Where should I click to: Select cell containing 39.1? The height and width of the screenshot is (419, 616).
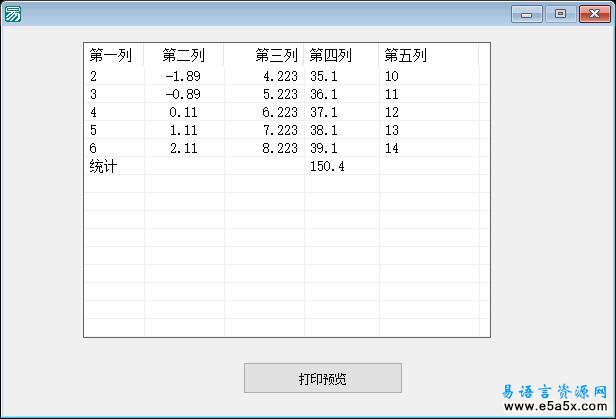point(324,148)
